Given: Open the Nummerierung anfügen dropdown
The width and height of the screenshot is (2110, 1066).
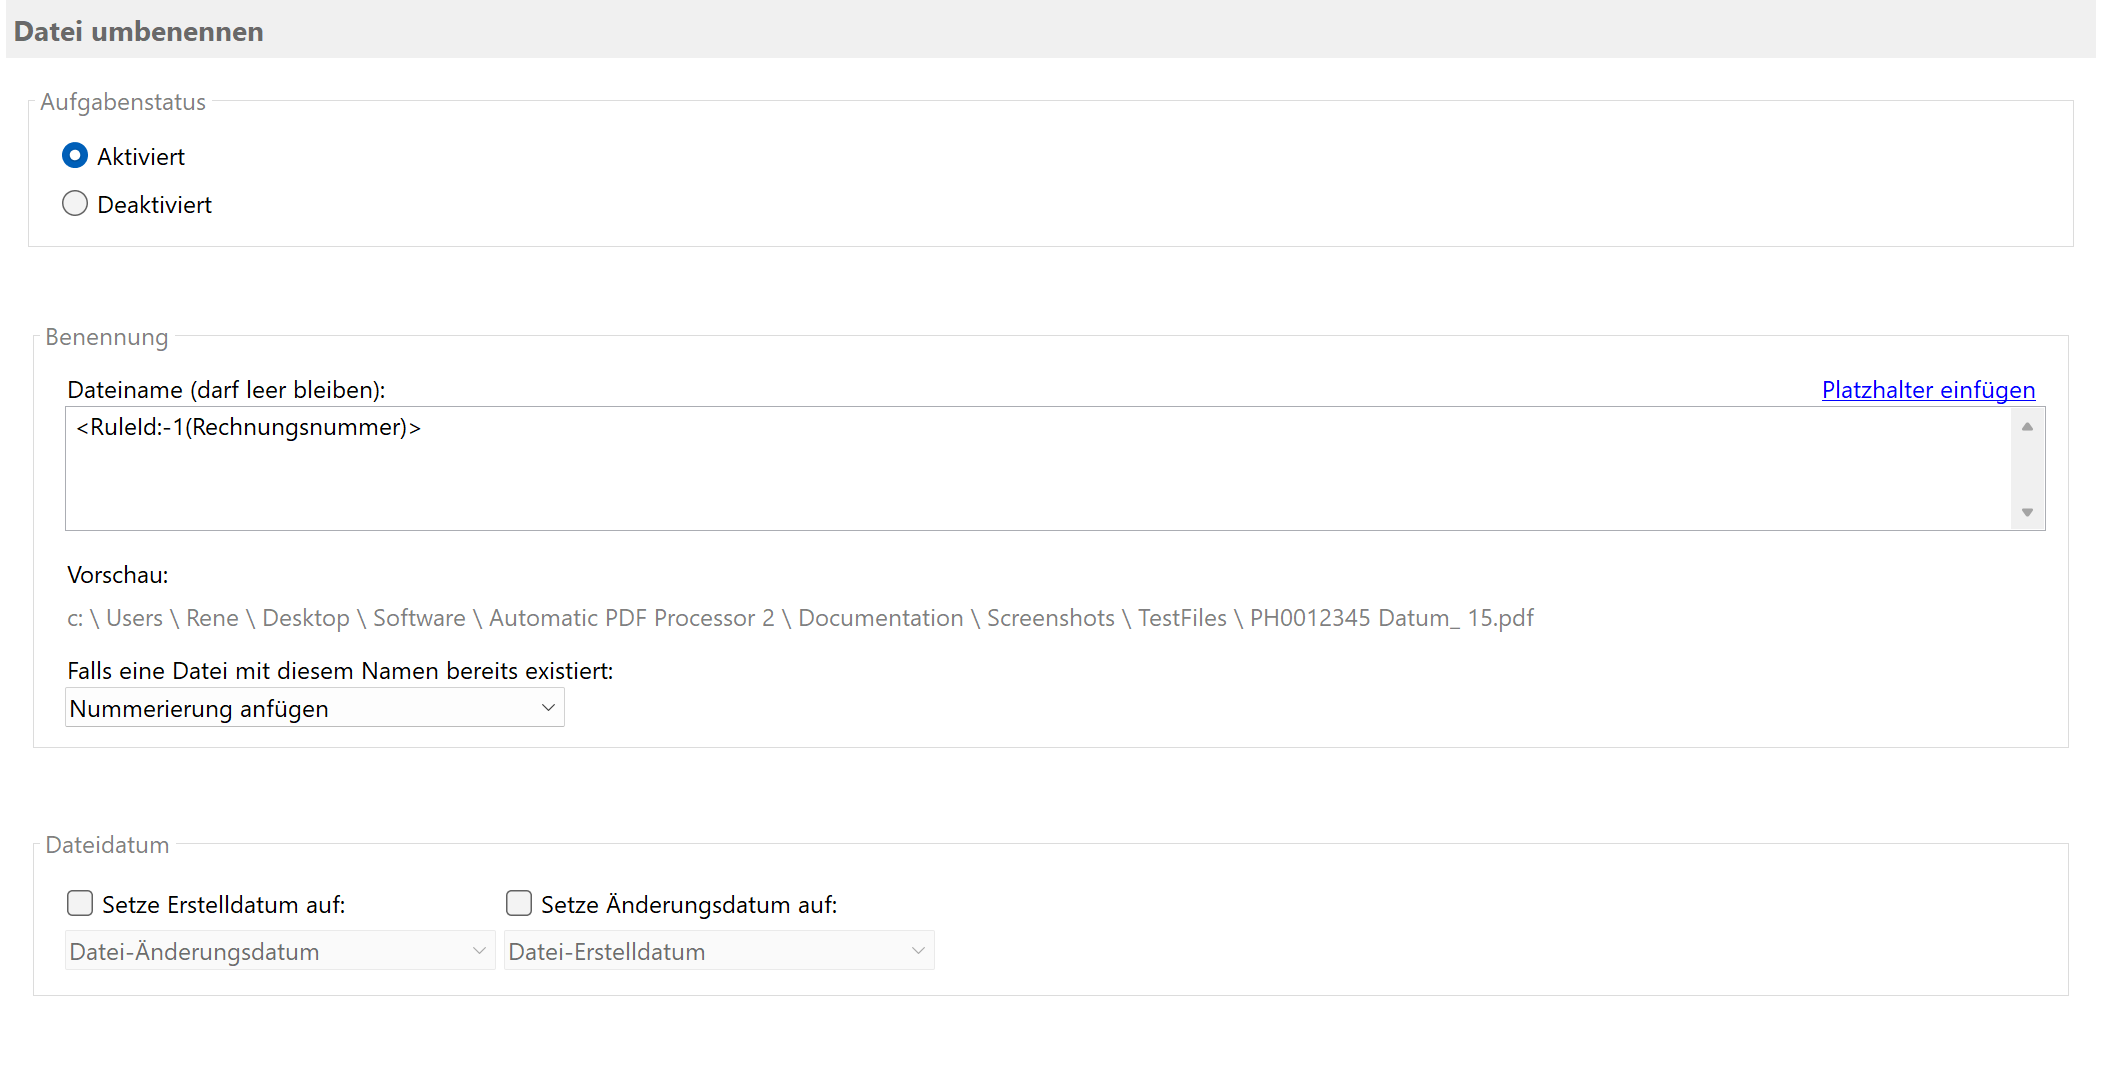Looking at the screenshot, I should 314,708.
